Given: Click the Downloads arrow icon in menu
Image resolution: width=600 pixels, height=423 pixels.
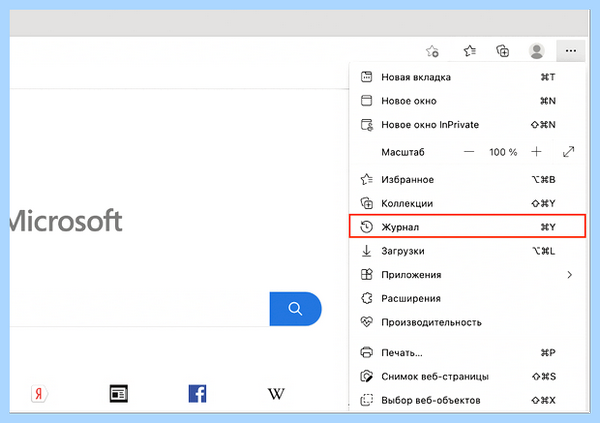Looking at the screenshot, I should 366,251.
